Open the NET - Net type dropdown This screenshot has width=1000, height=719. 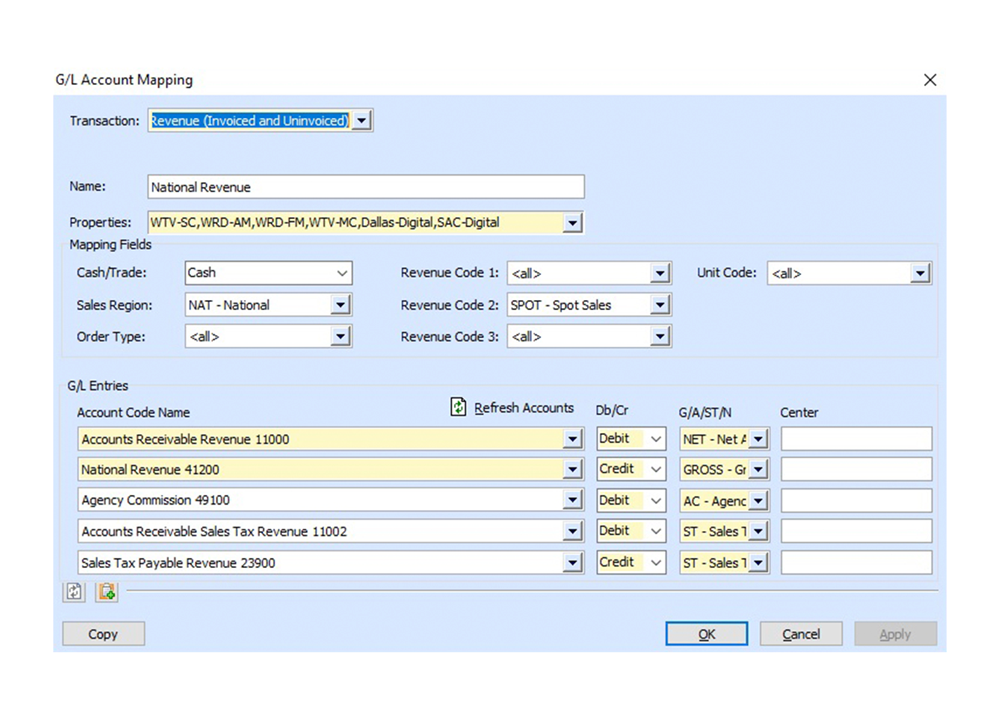point(758,439)
